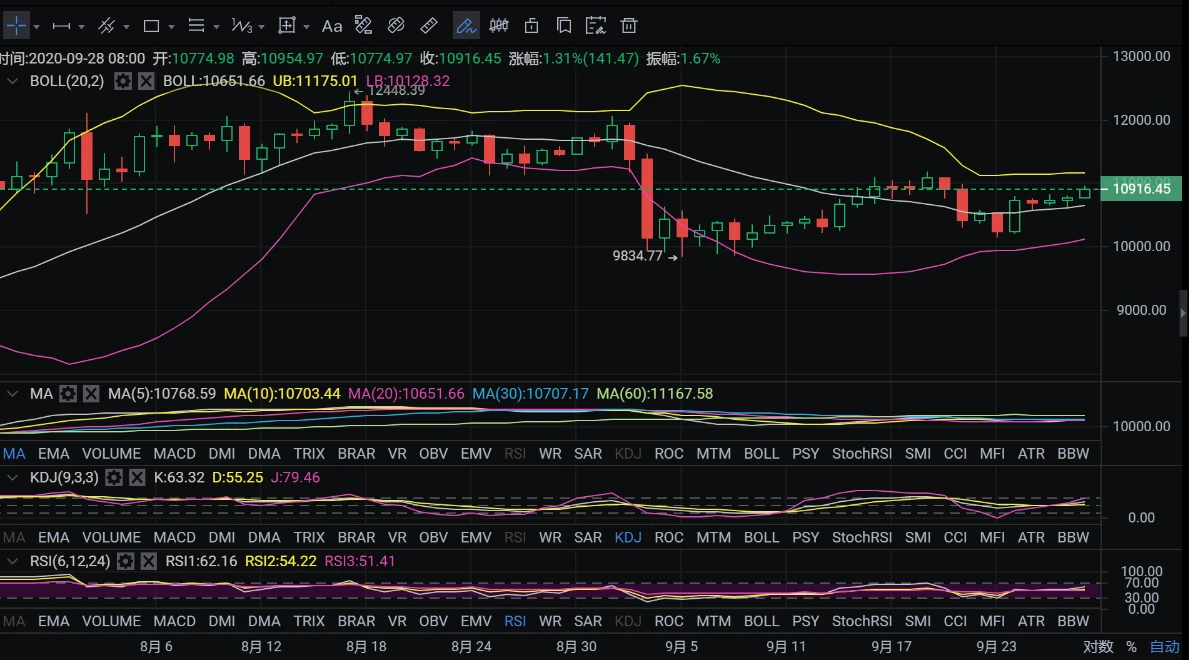Select BBW tab in bottom indicator row
1189x660 pixels.
pos(1073,621)
